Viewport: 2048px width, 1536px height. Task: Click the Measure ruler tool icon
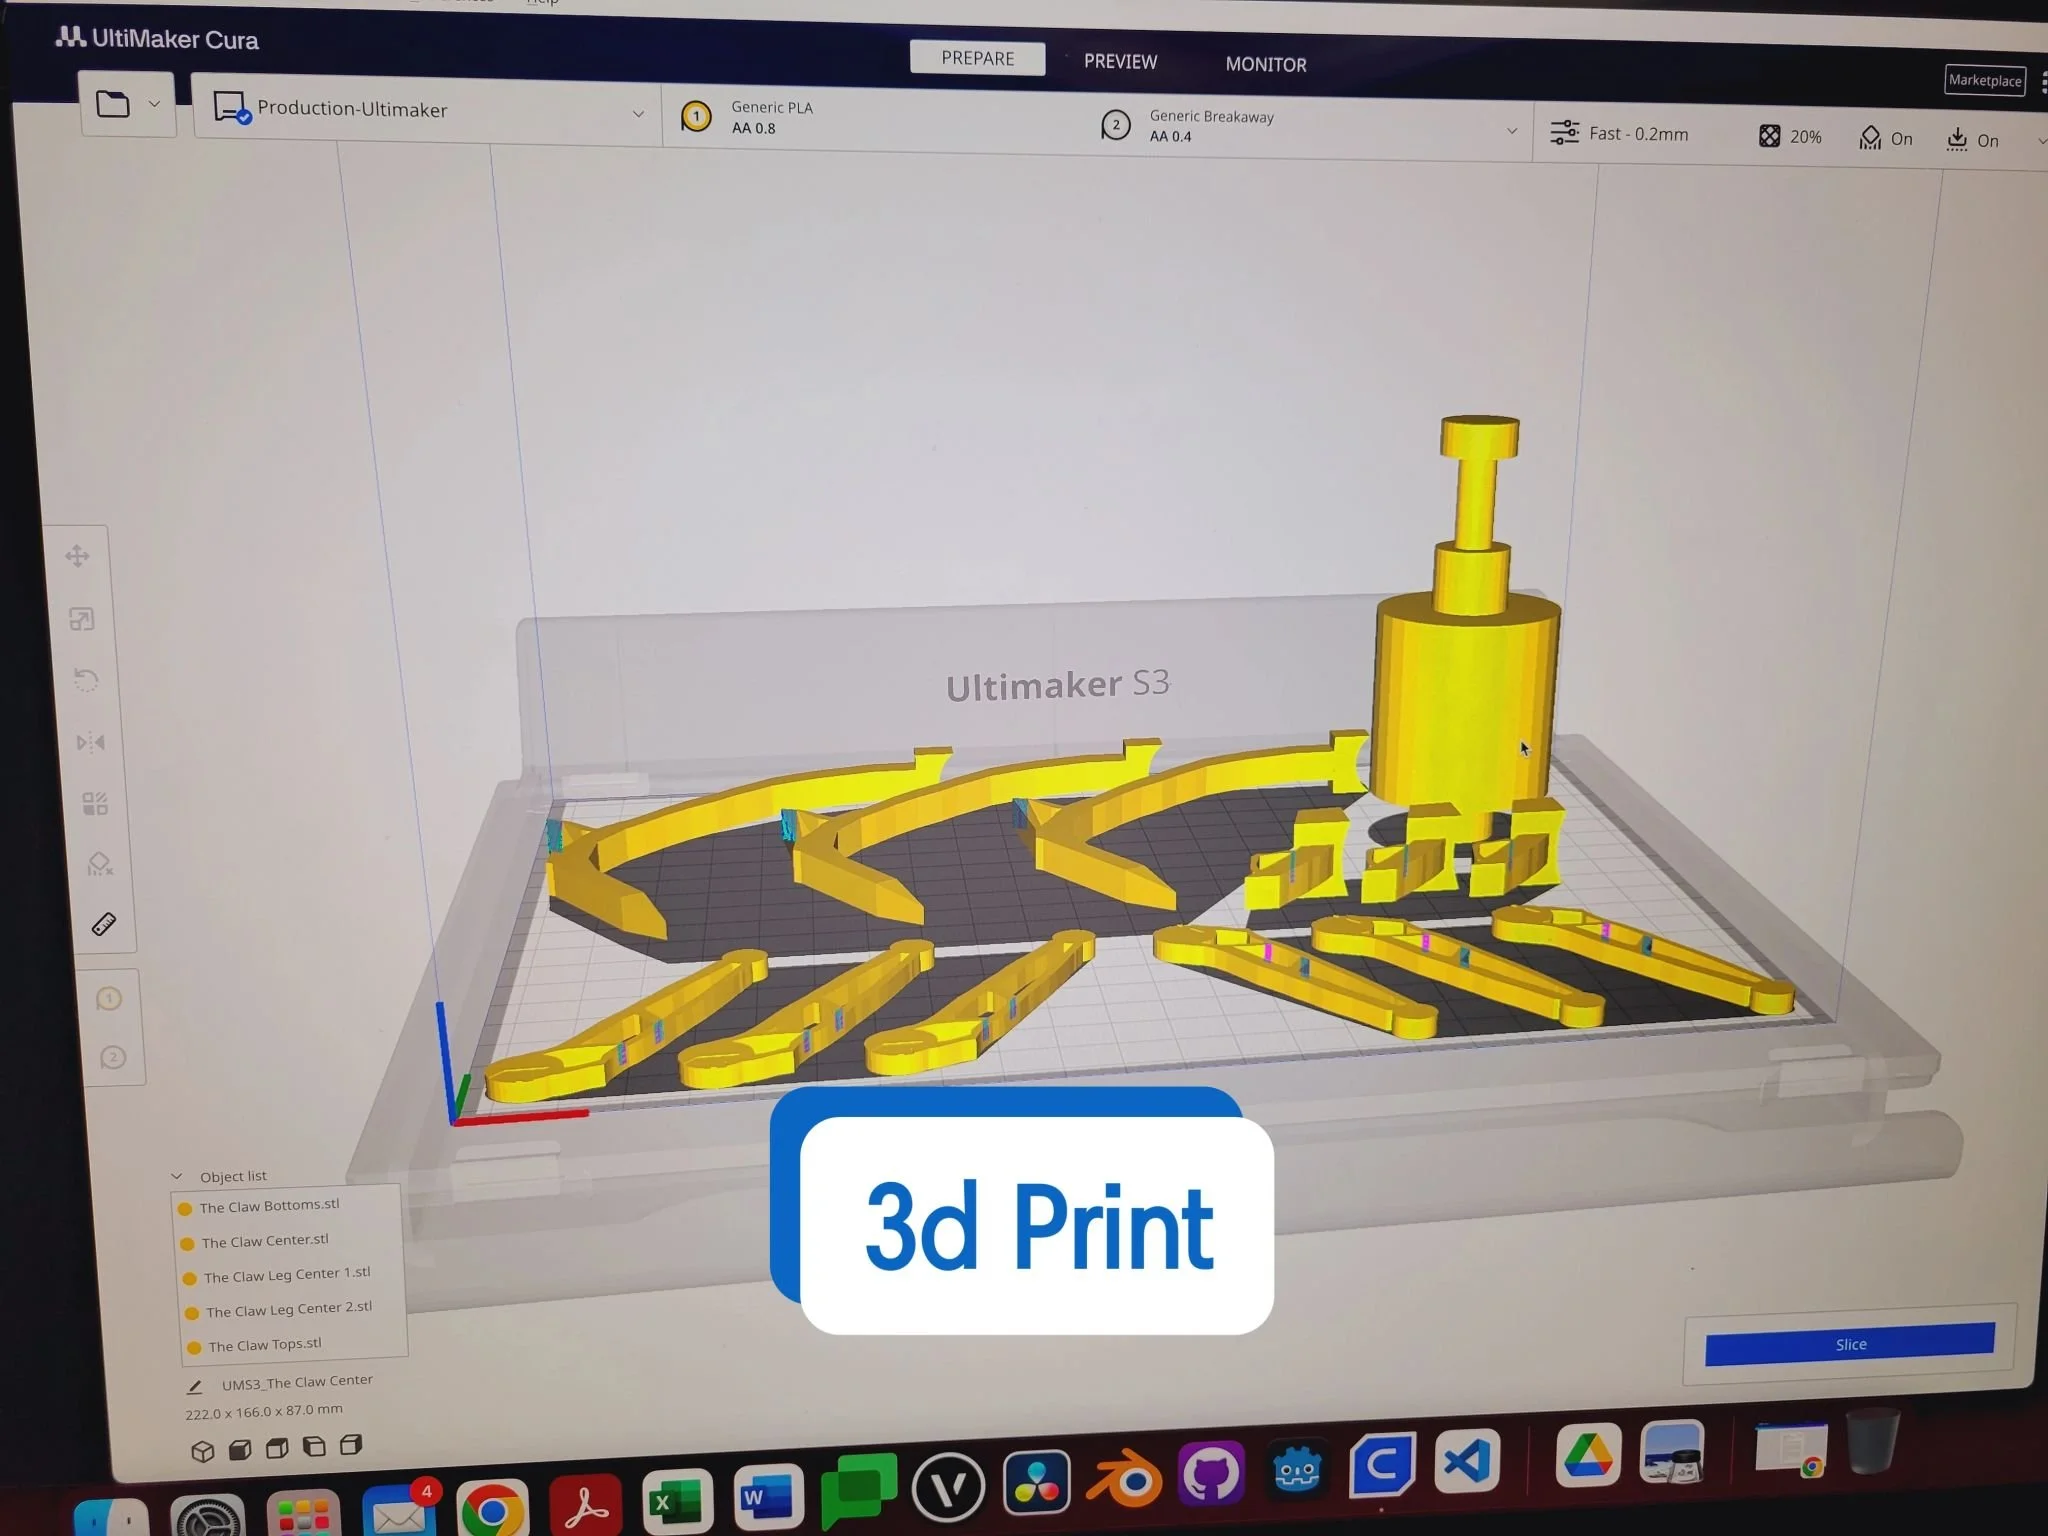(x=104, y=924)
